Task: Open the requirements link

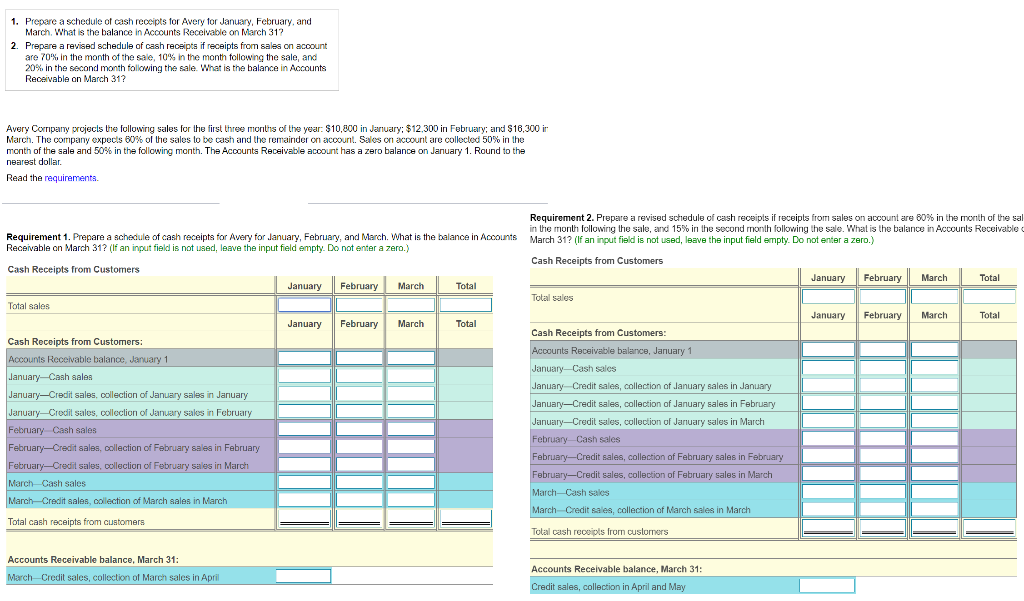Action: [x=71, y=178]
